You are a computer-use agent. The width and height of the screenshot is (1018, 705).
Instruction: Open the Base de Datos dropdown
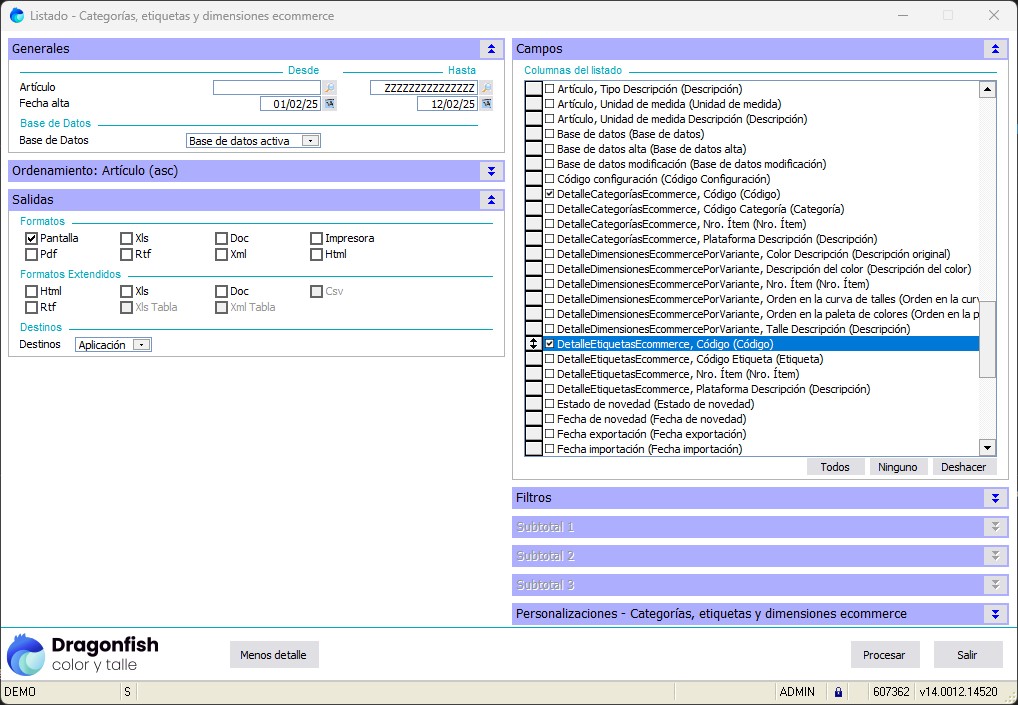[x=311, y=141]
